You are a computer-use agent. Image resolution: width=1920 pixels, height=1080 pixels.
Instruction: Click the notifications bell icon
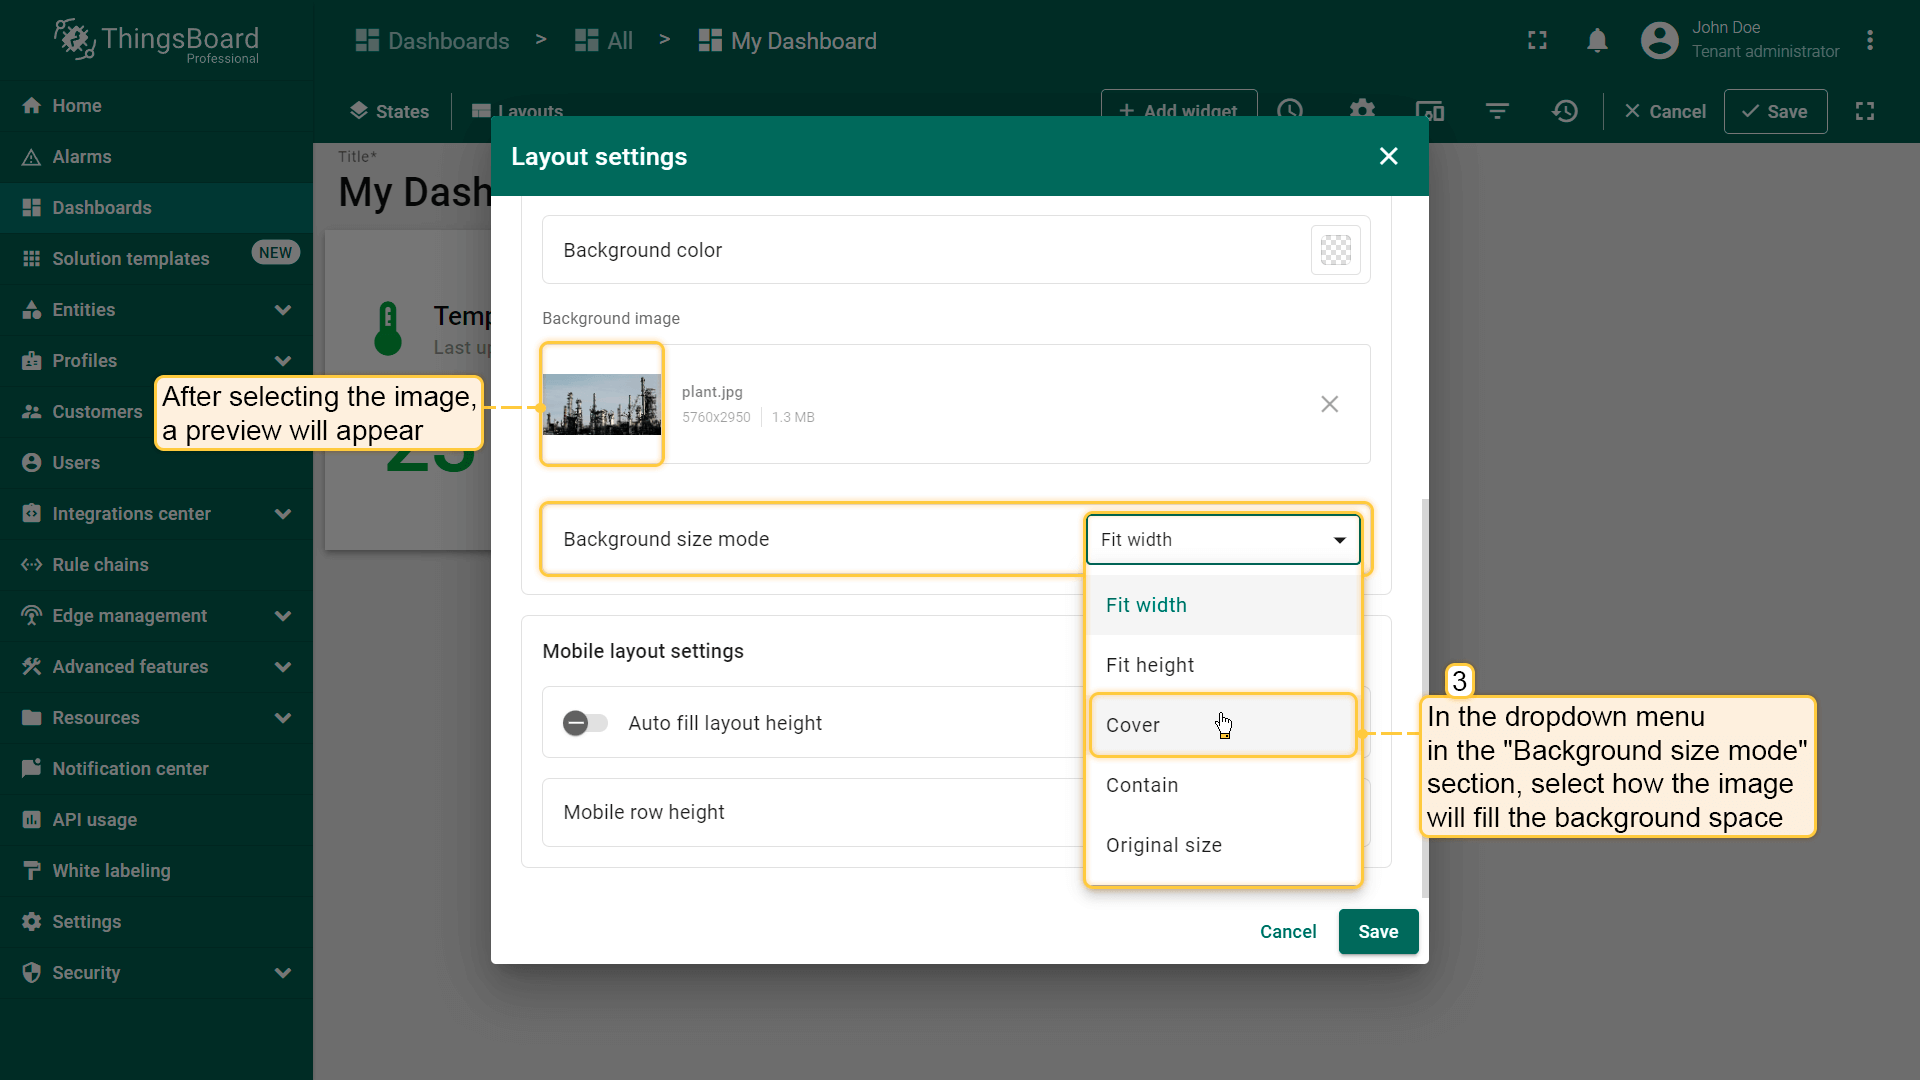click(x=1597, y=41)
